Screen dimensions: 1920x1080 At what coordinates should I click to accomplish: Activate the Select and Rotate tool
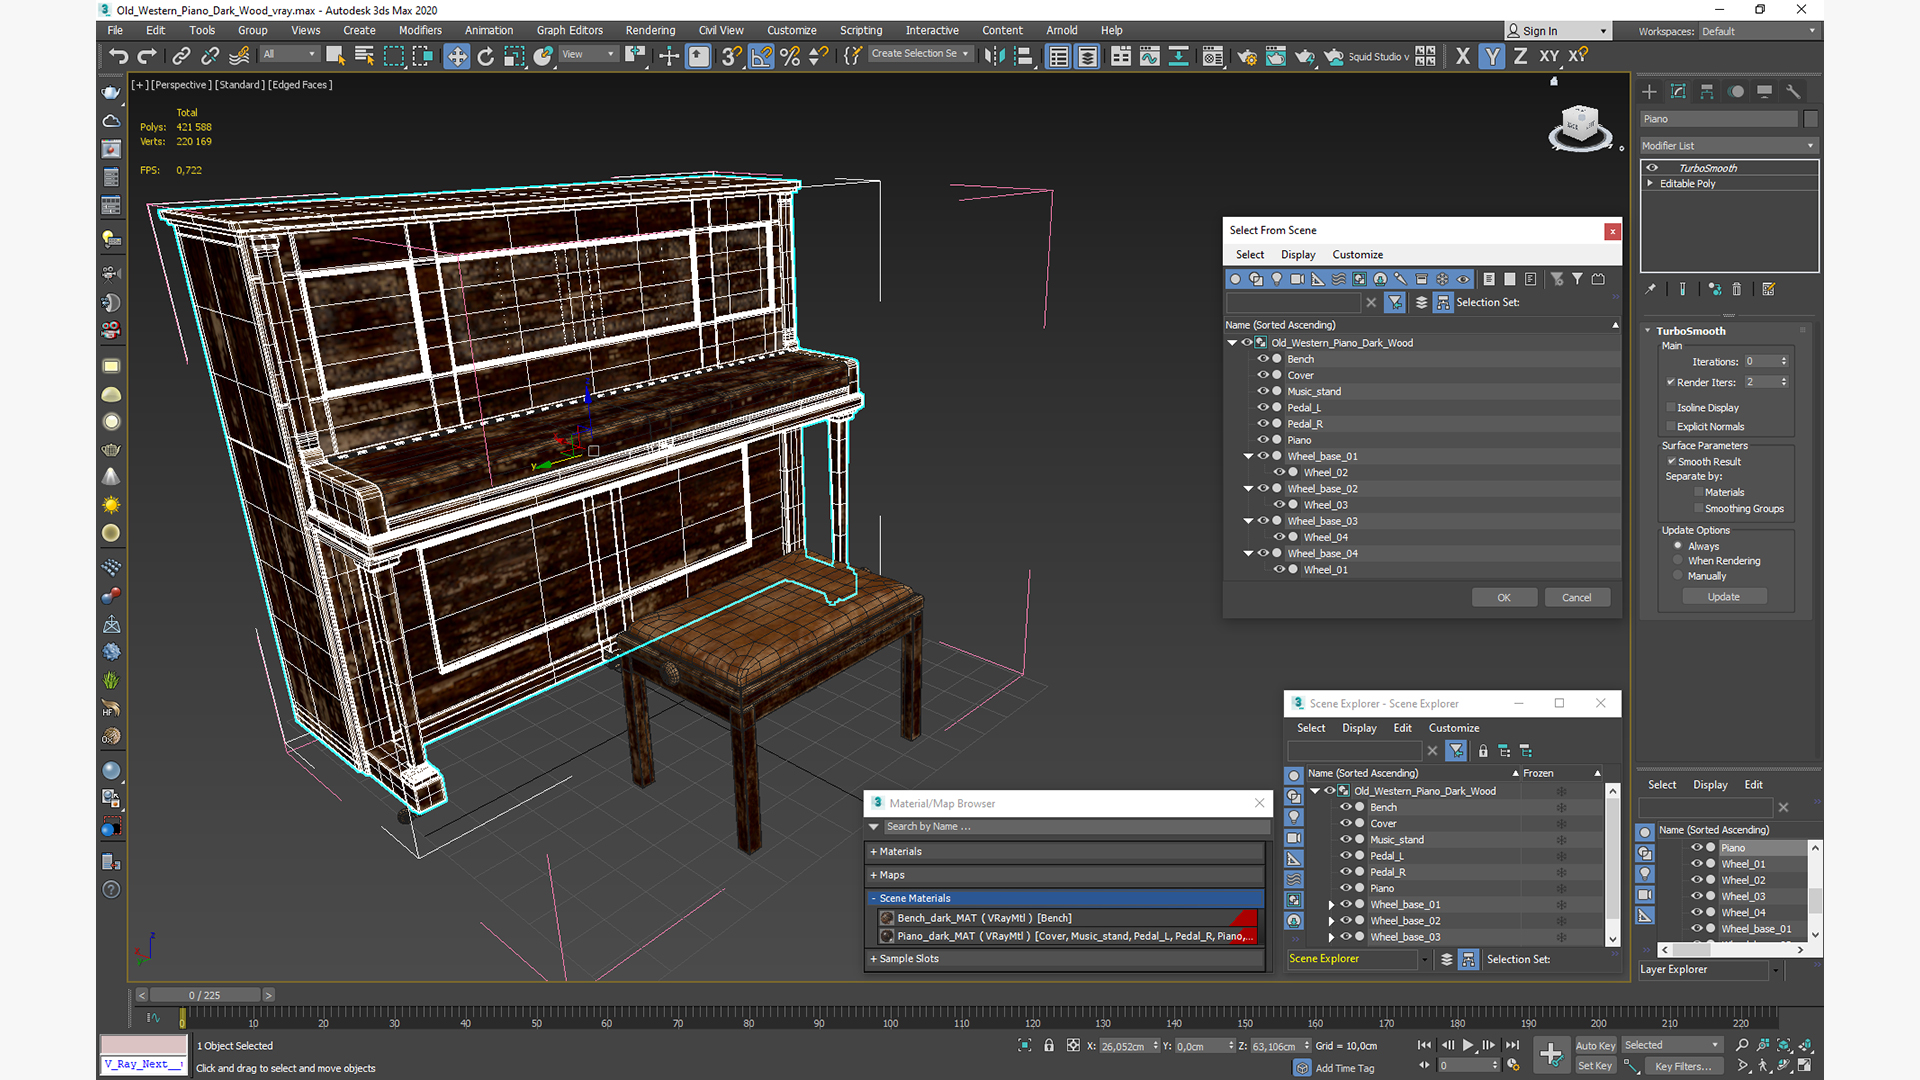coord(486,56)
